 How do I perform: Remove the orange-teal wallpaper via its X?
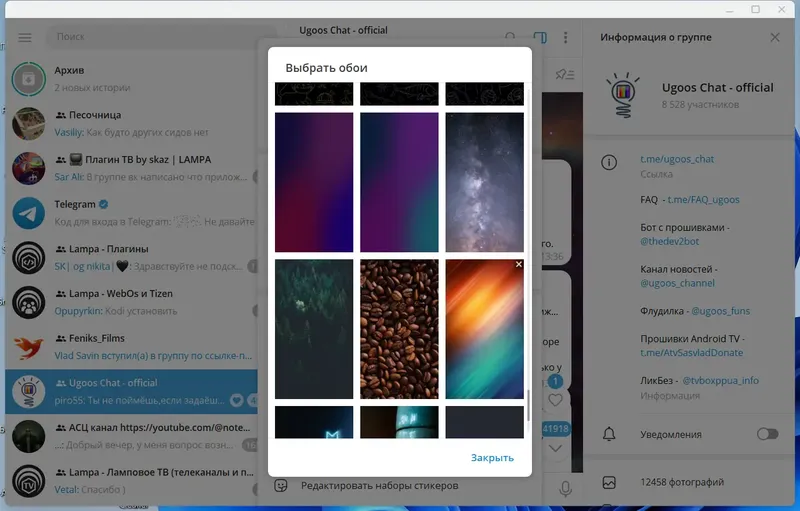tap(518, 264)
